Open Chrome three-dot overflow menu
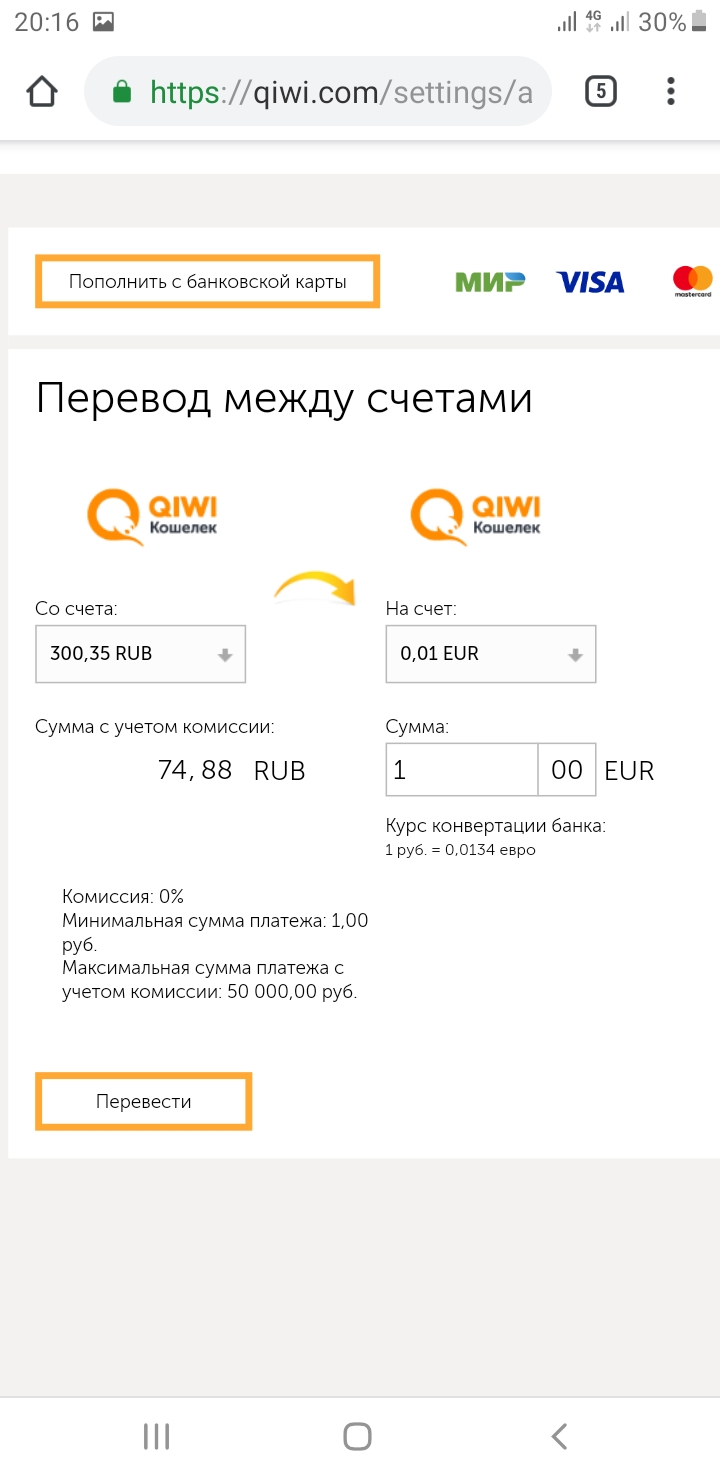 (670, 92)
